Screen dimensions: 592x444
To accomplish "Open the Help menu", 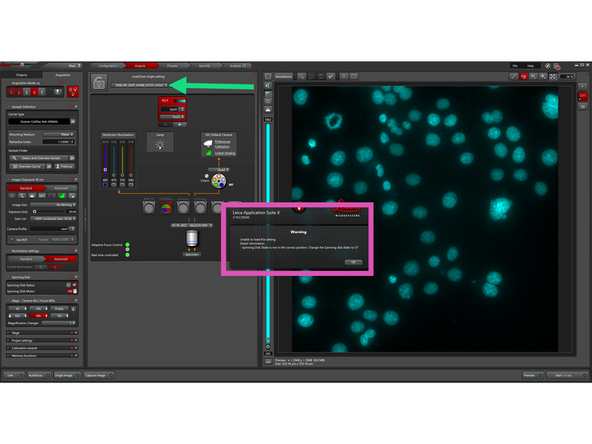I will point(530,66).
